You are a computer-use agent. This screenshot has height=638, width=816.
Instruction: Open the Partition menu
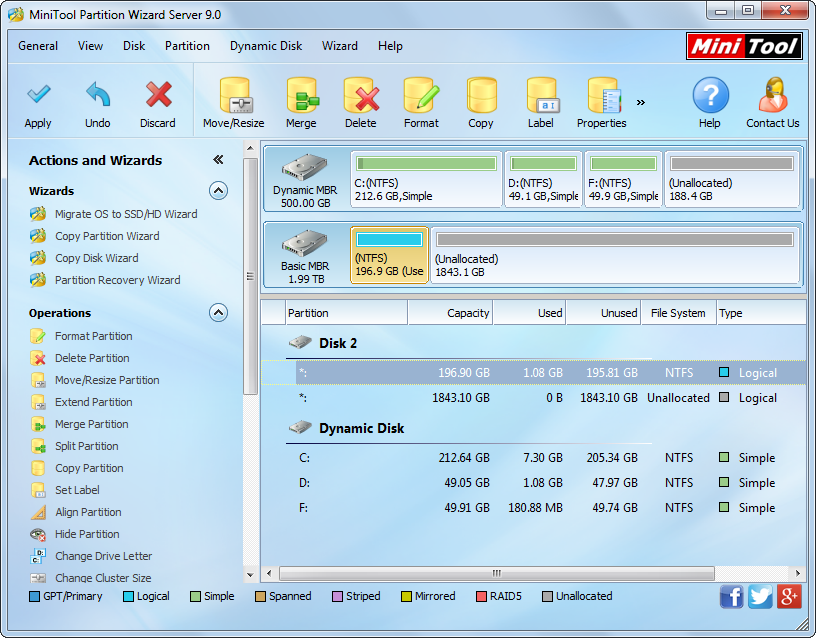[187, 46]
